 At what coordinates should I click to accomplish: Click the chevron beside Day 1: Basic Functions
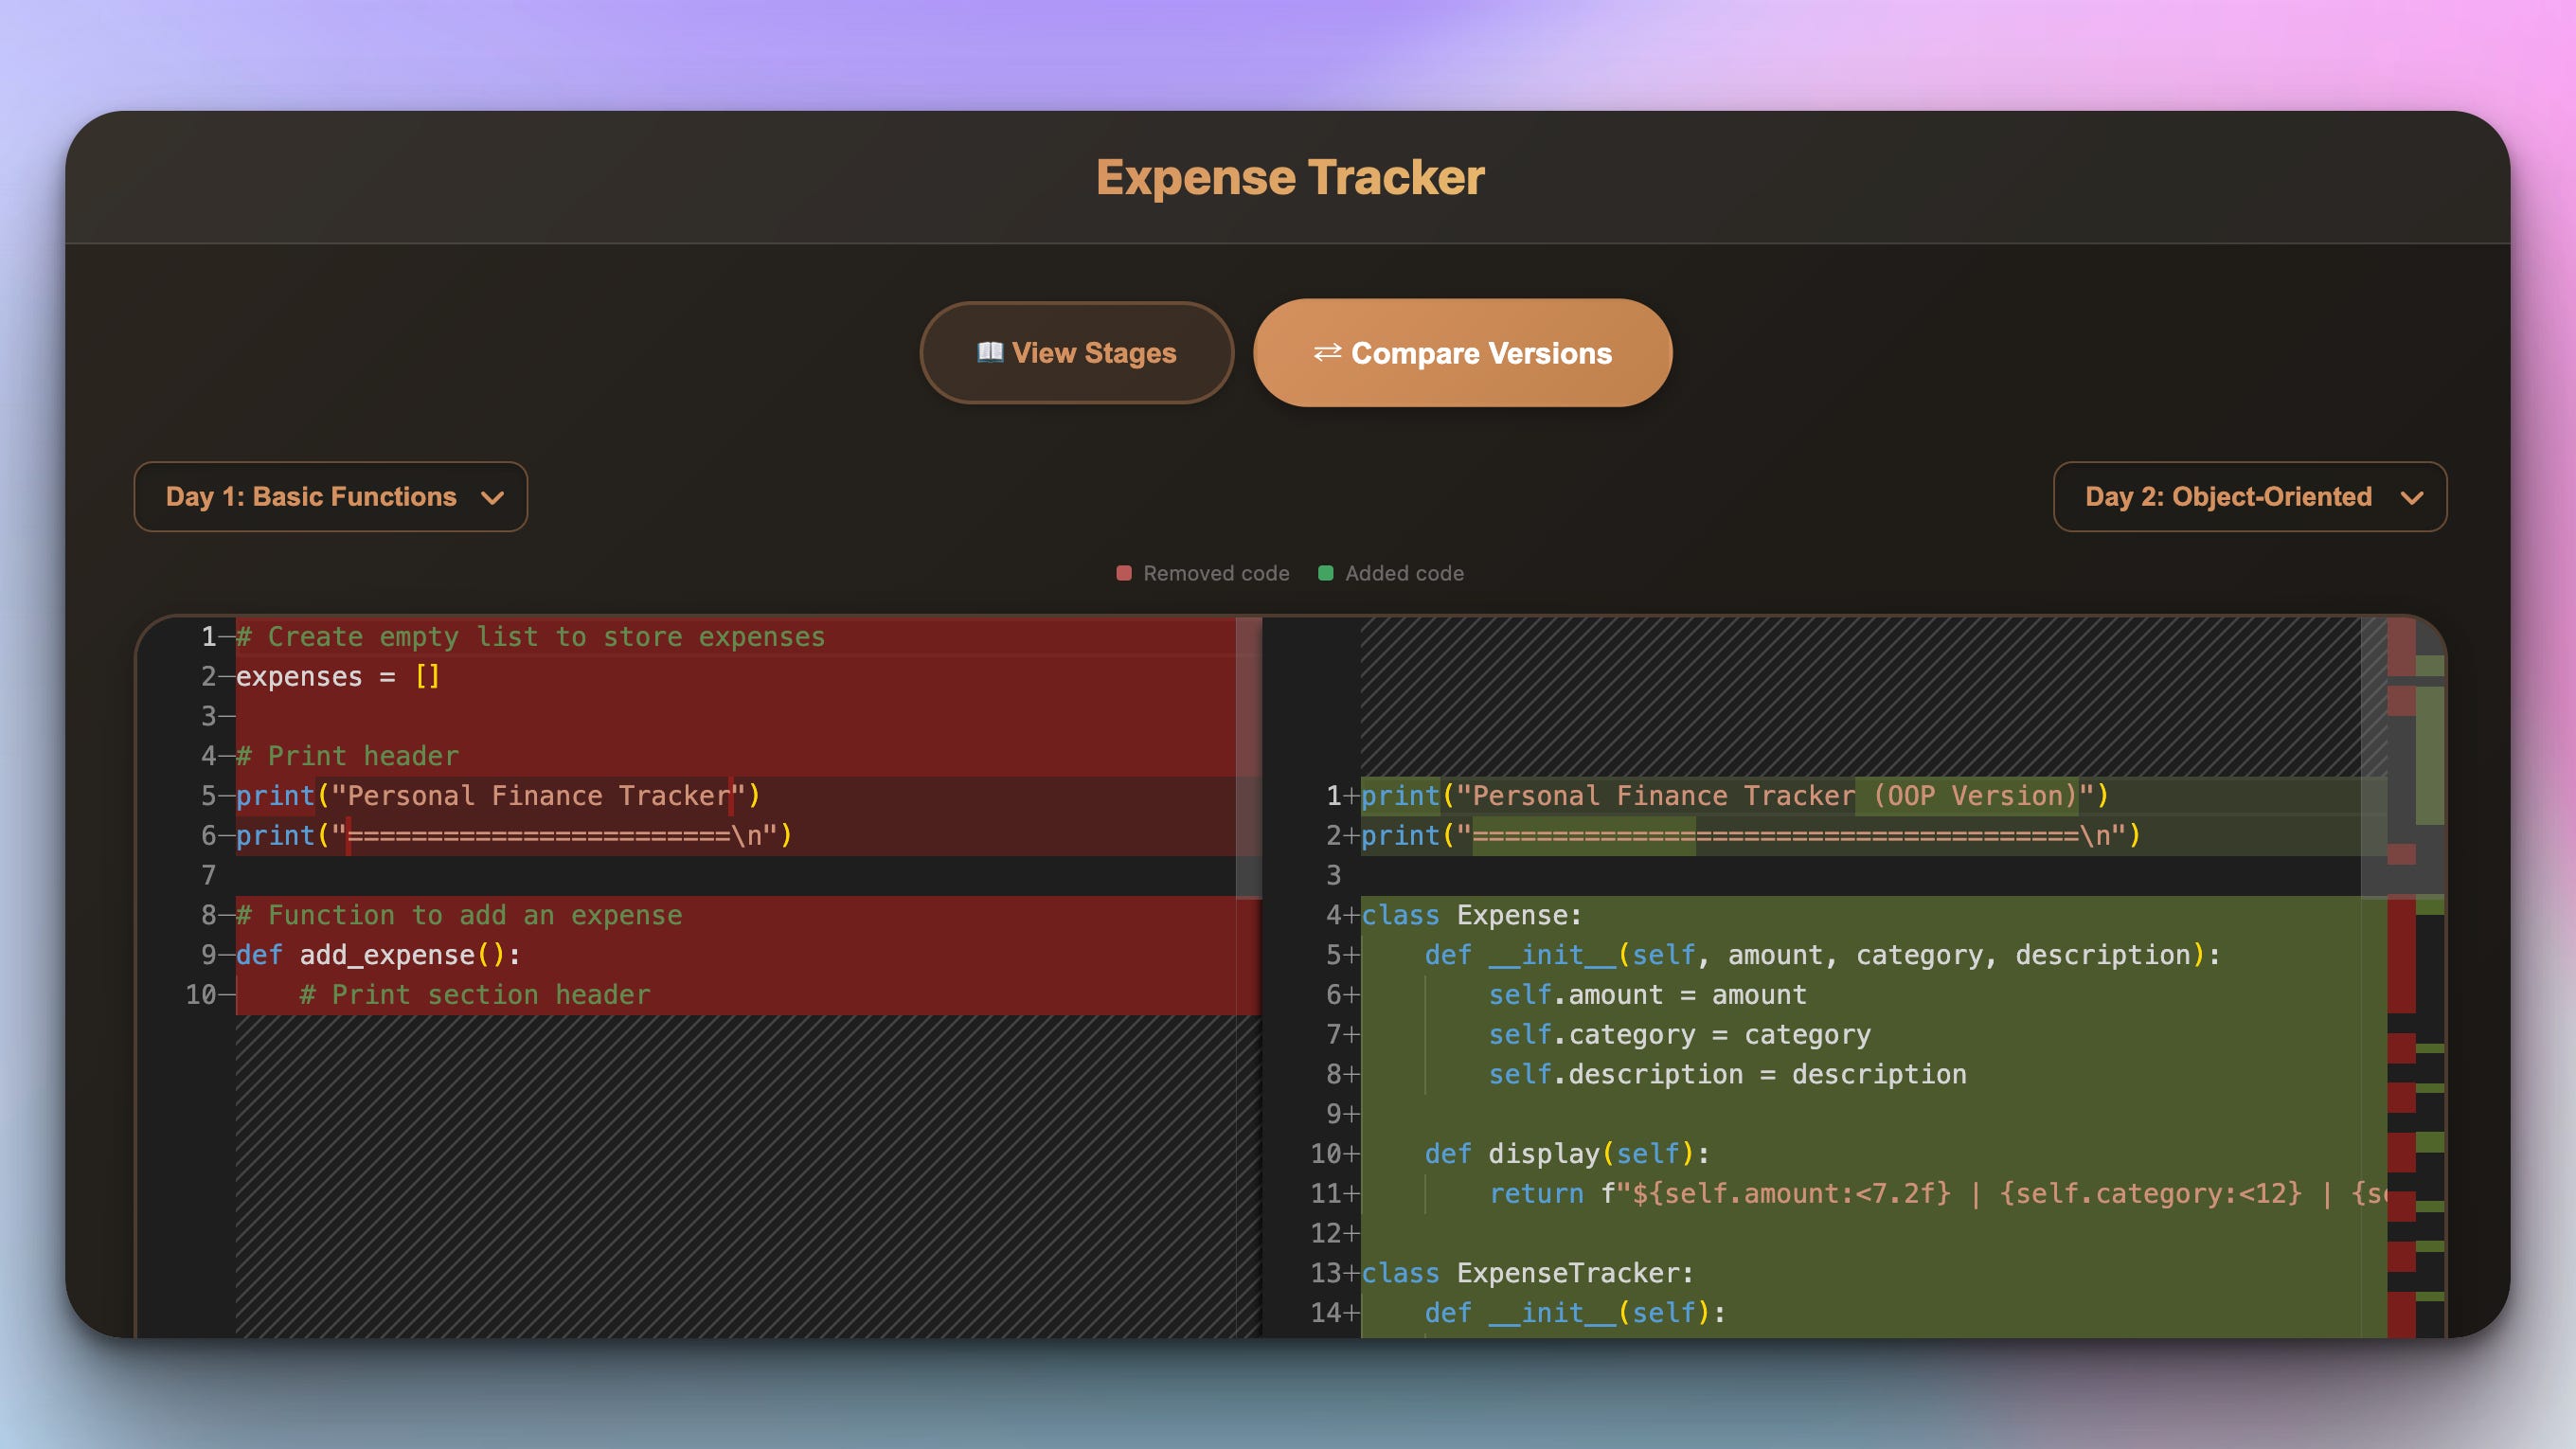(492, 497)
